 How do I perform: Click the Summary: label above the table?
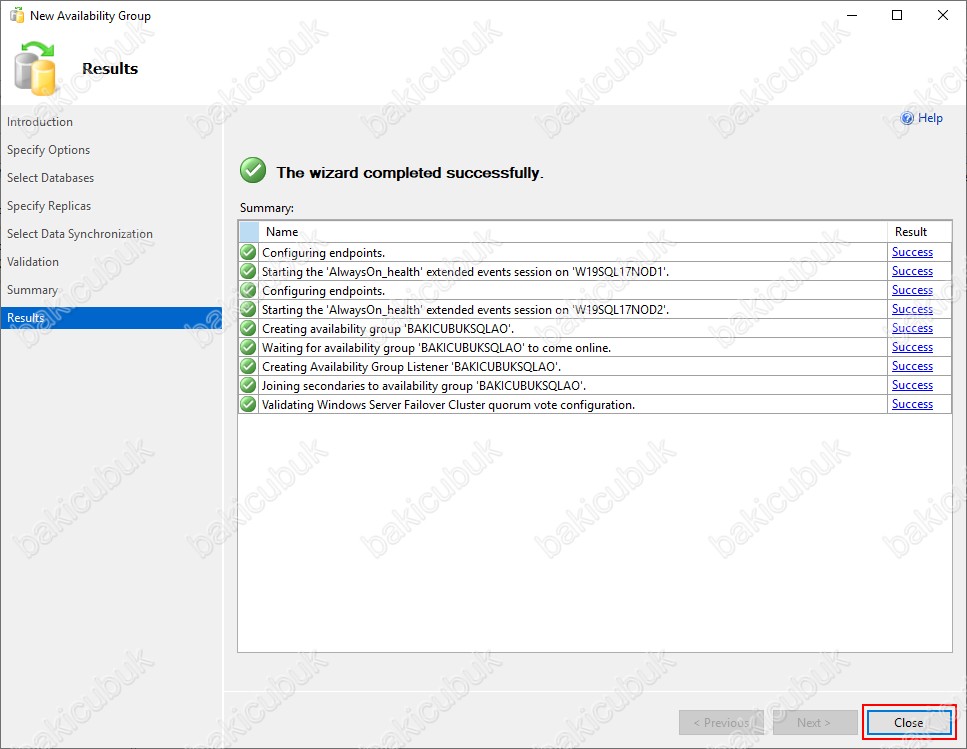point(266,208)
